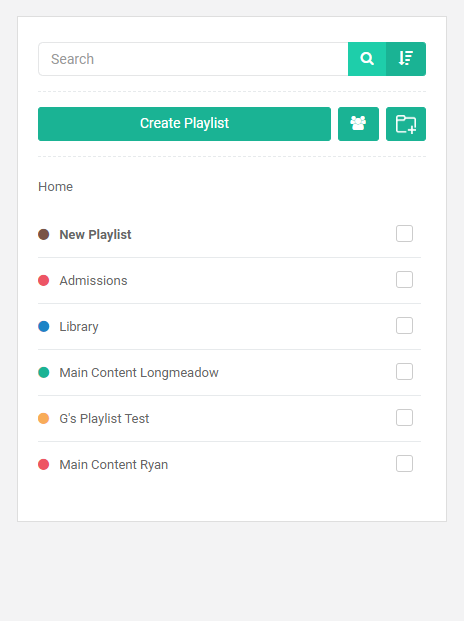Click the Create Playlist button
464x621 pixels.
(184, 124)
